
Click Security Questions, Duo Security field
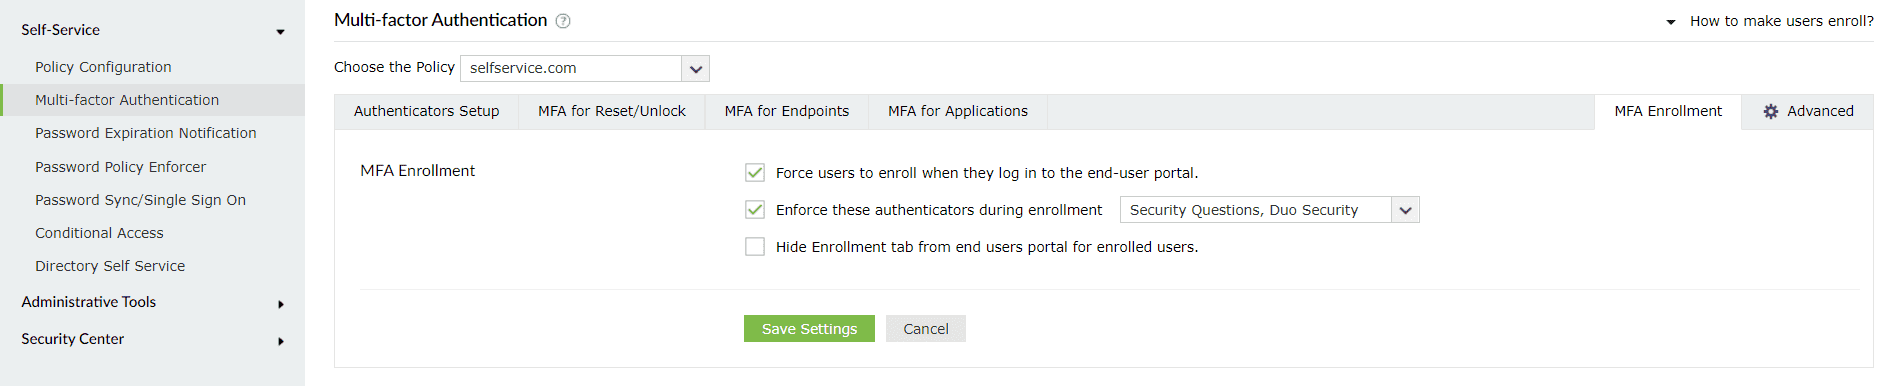coord(1255,210)
